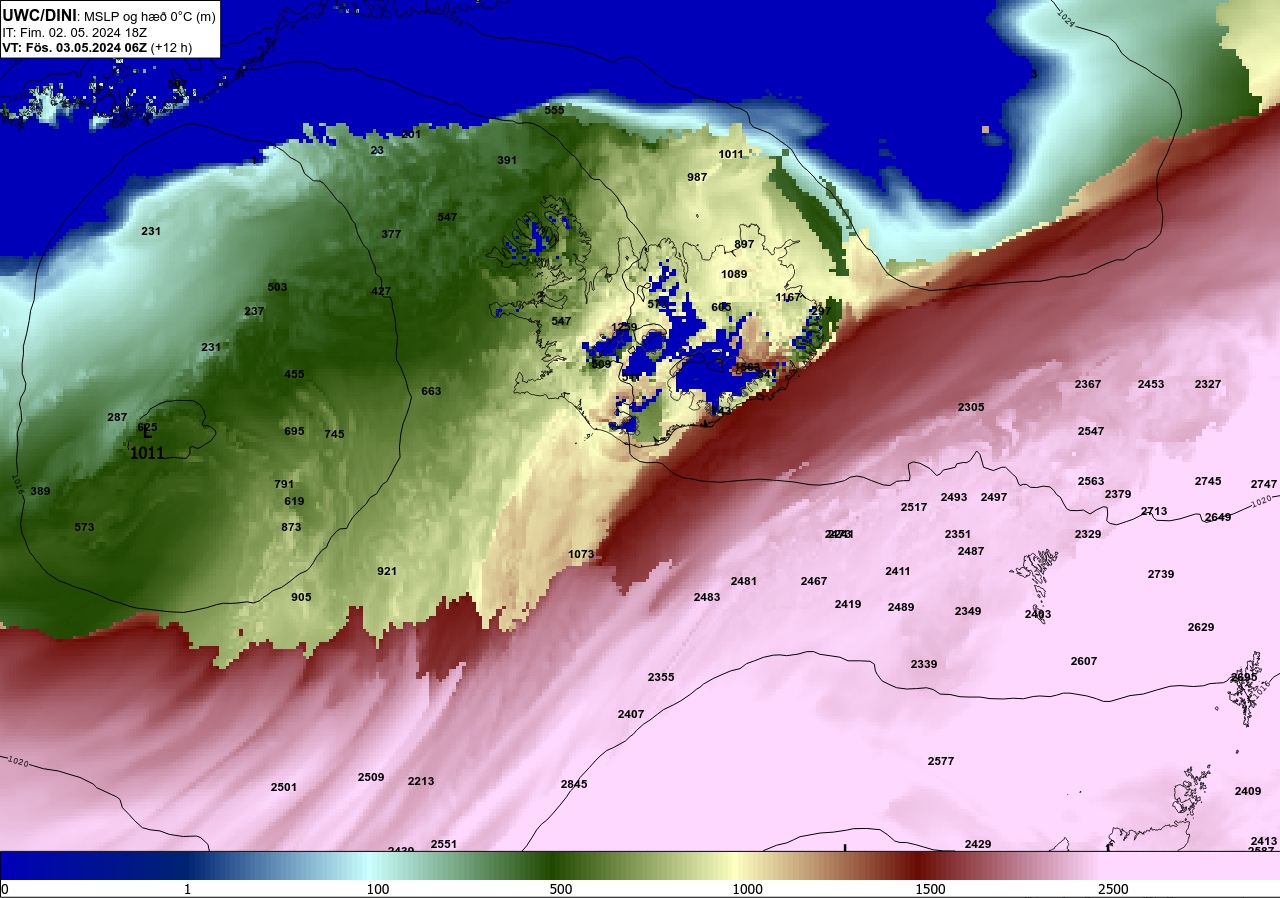Click the 905 height value

pos(301,597)
